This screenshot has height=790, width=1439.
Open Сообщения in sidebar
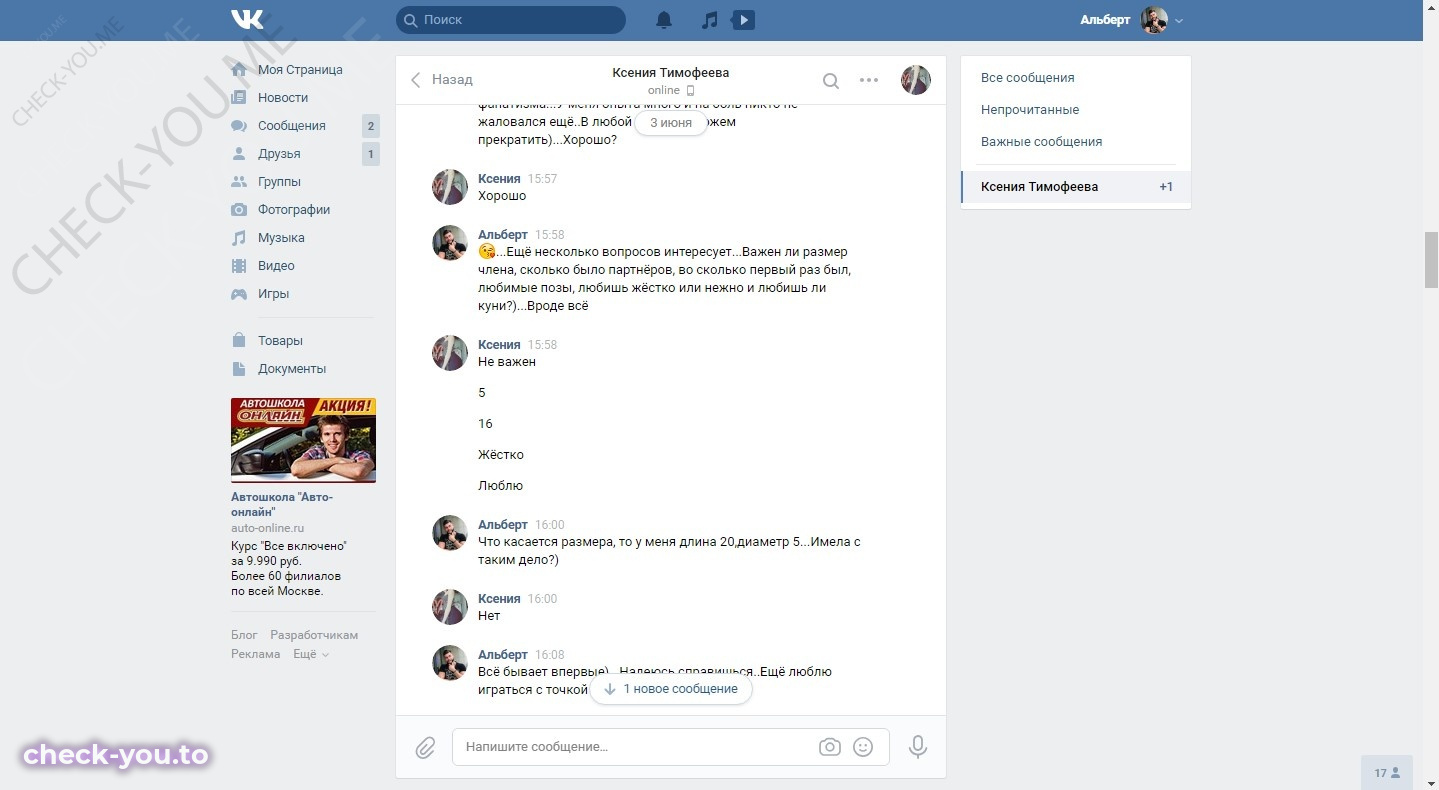(x=292, y=126)
